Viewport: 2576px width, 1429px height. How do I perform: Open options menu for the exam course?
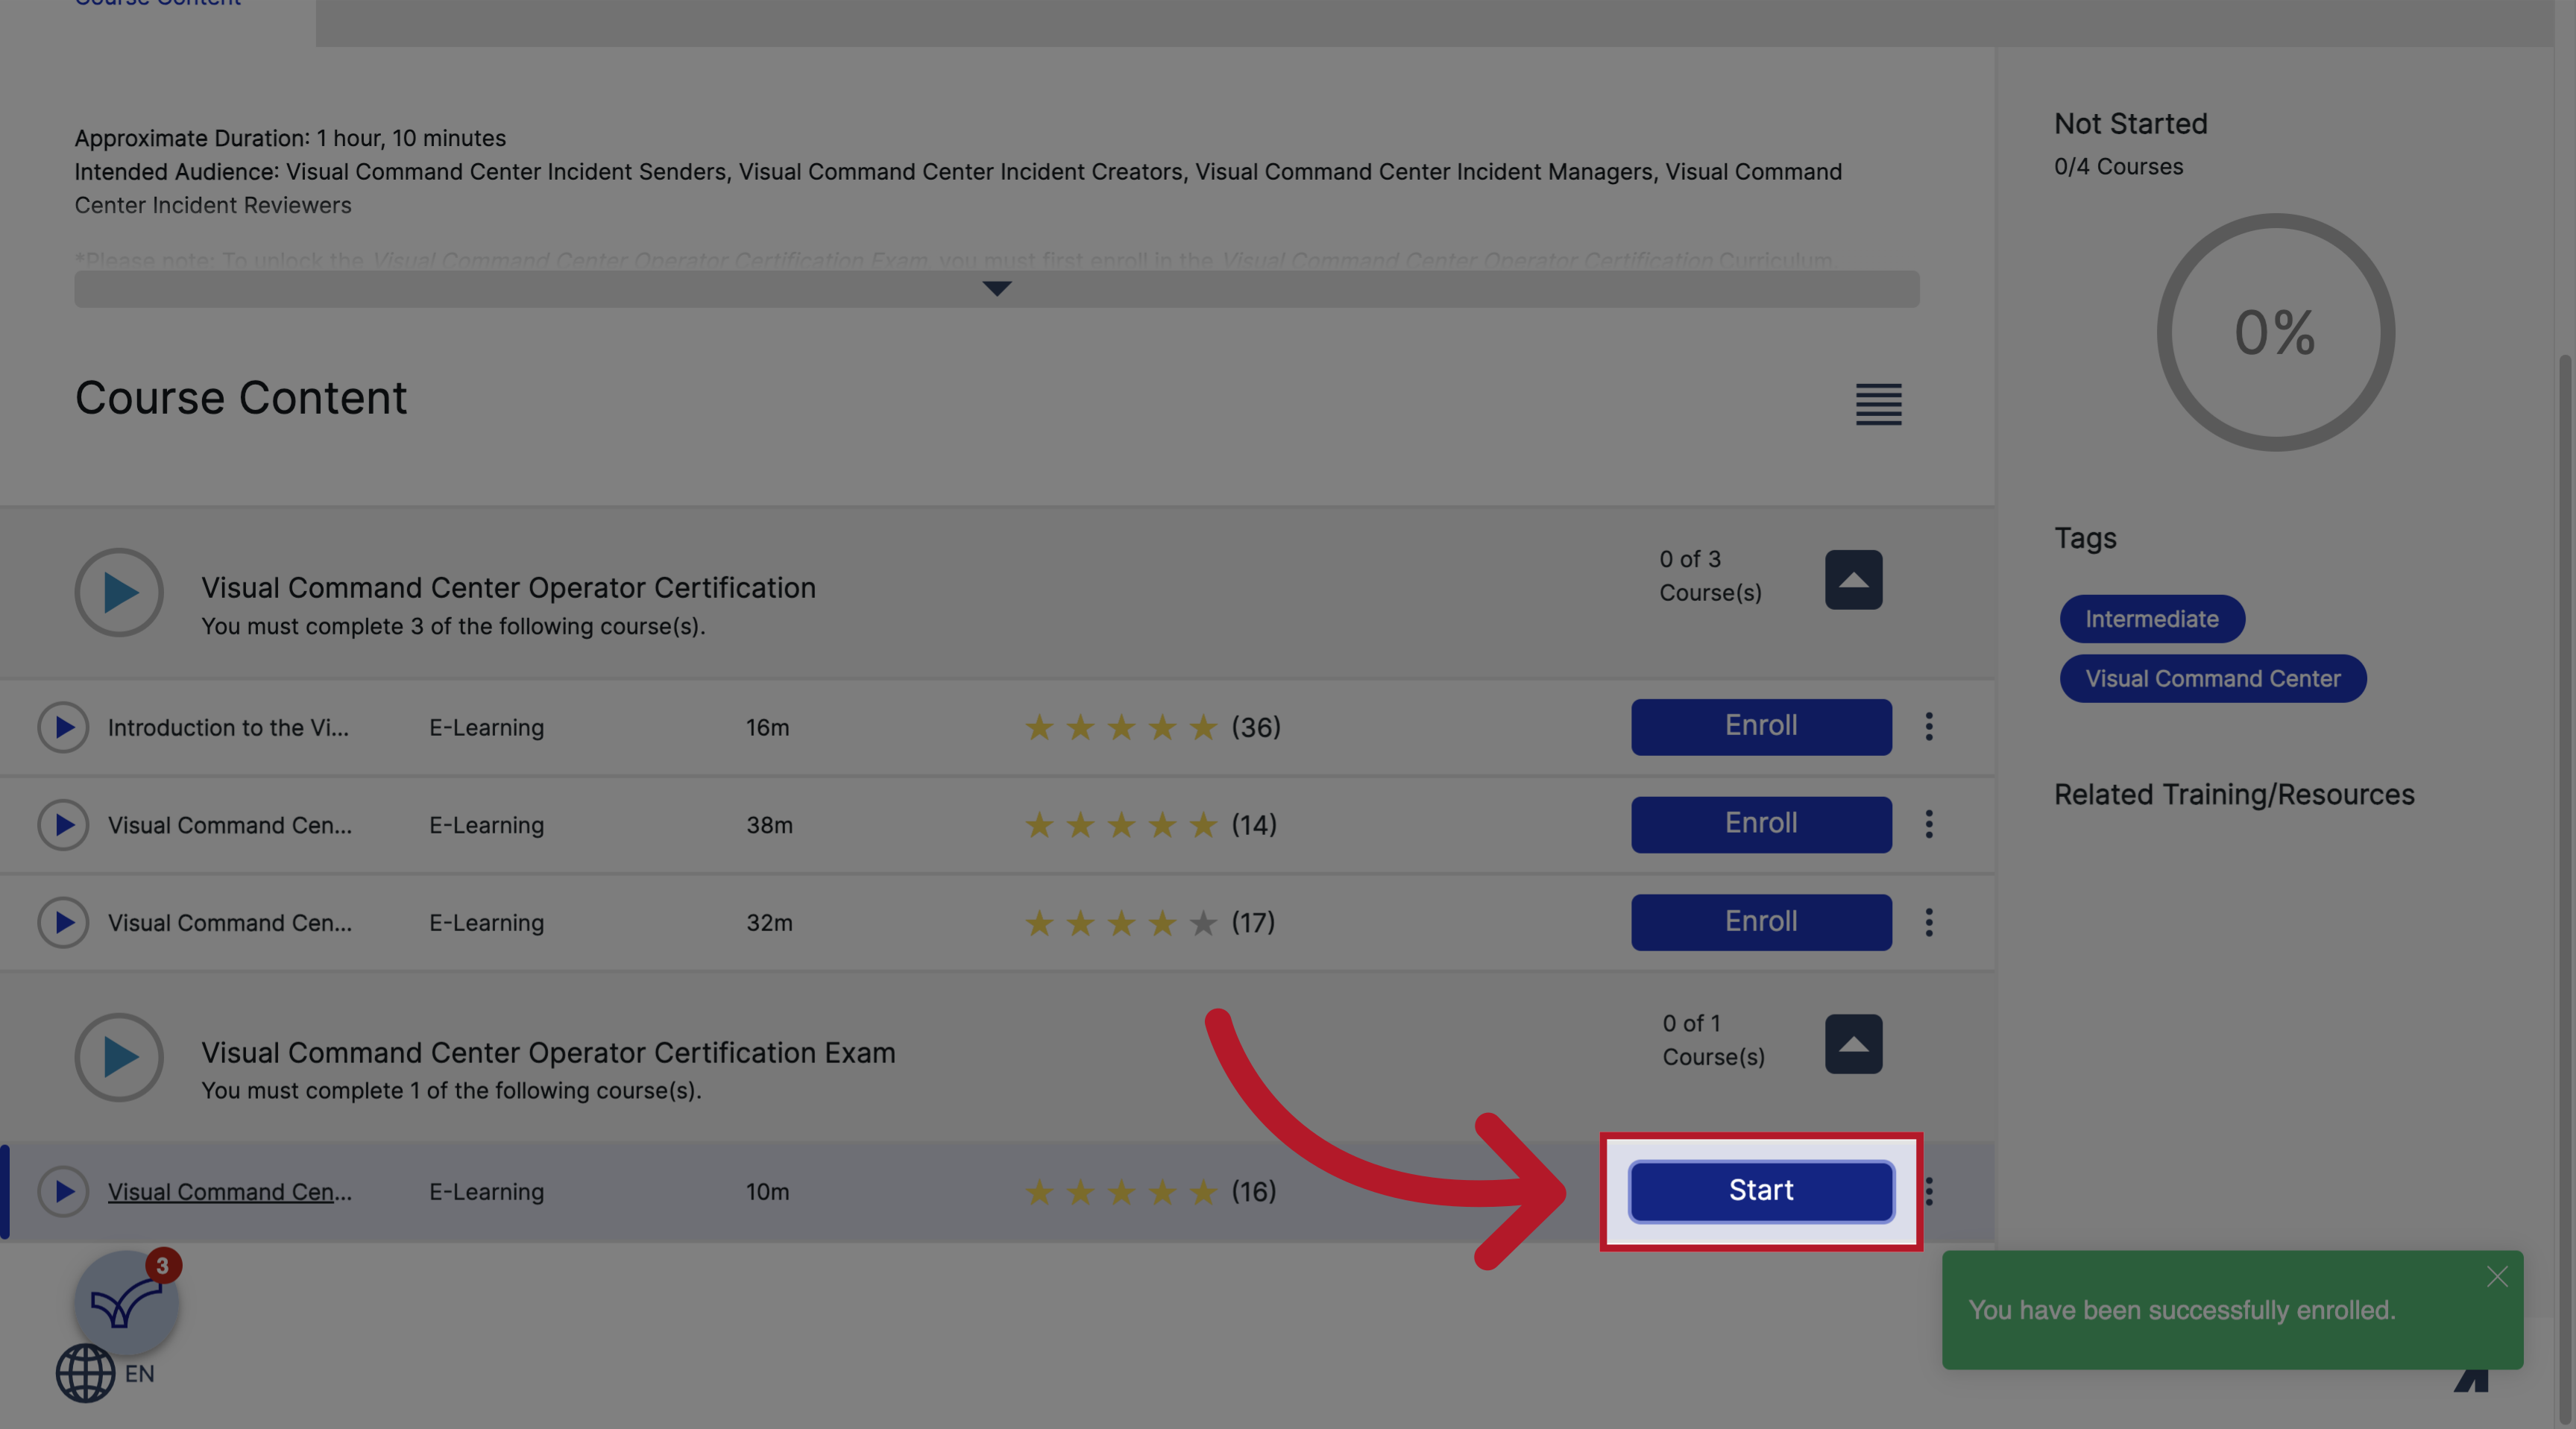[1928, 1192]
